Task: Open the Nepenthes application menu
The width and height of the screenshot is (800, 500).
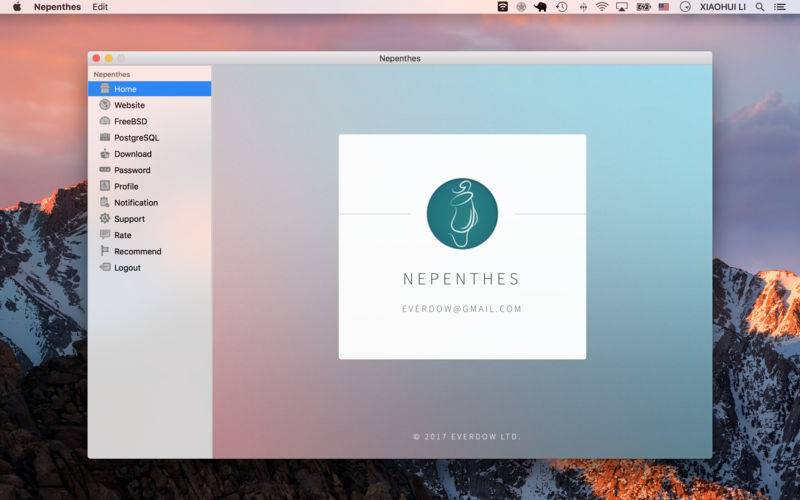Action: coord(57,7)
